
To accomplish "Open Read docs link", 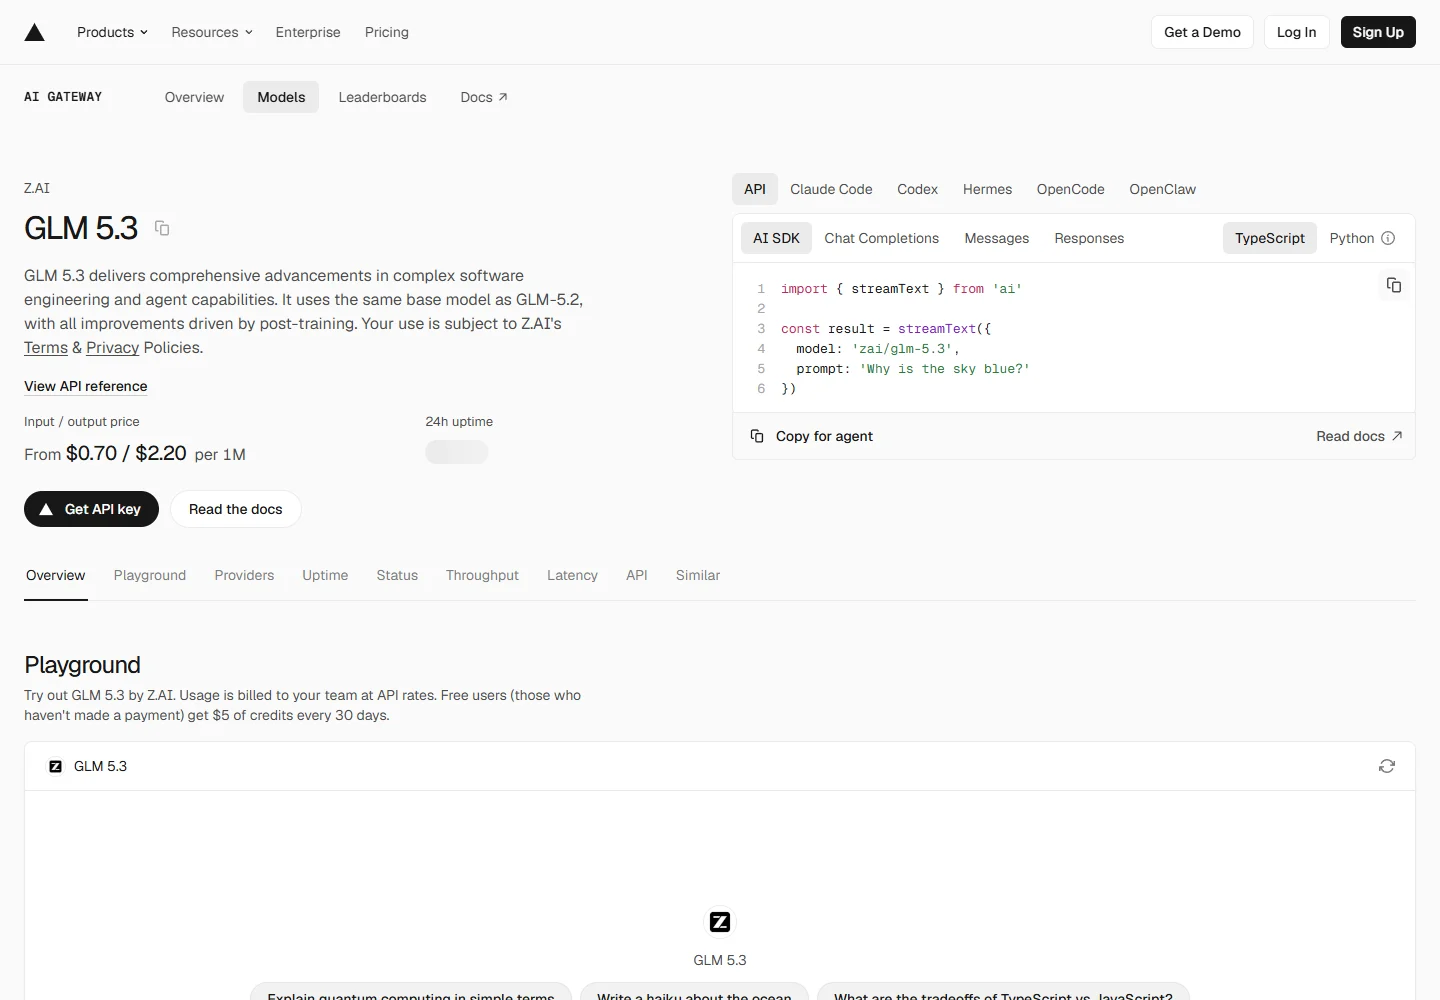I will click(x=1359, y=436).
